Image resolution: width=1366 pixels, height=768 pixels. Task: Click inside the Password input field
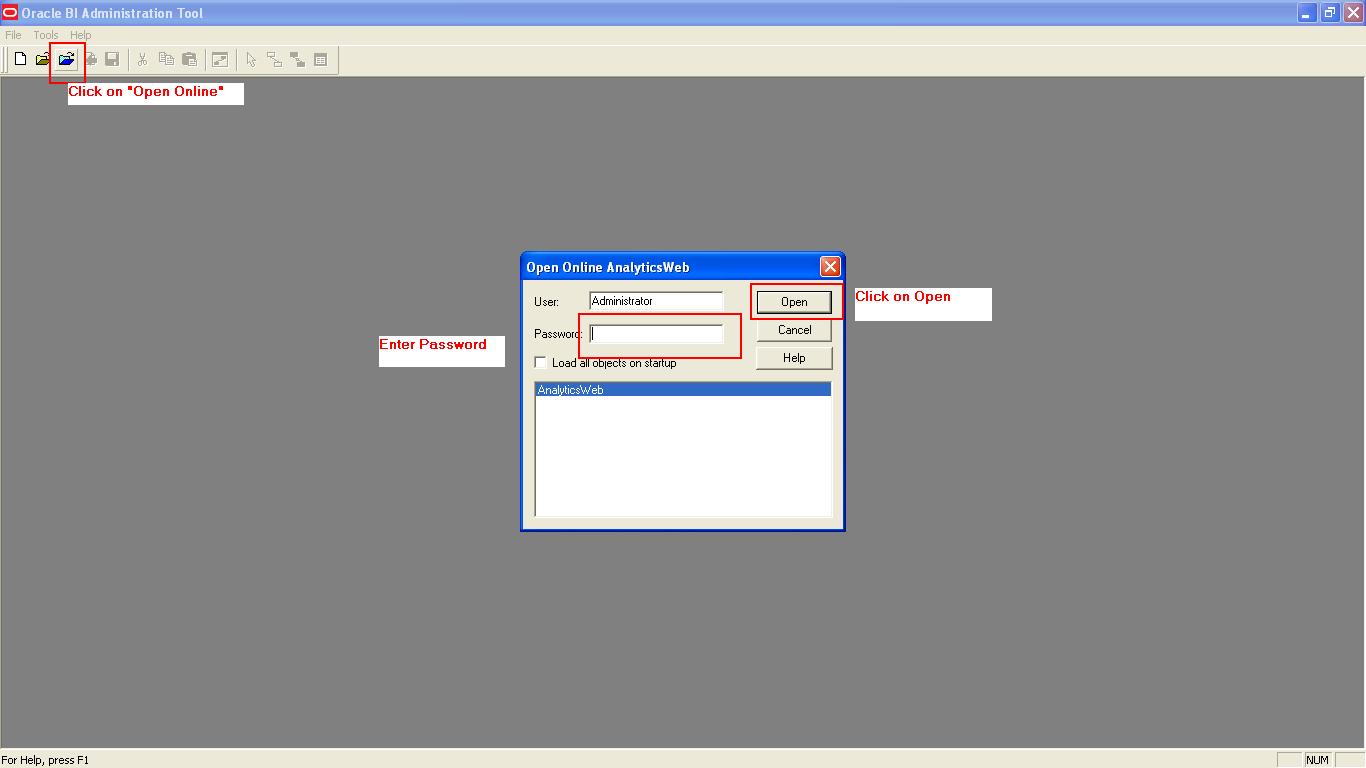coord(655,333)
